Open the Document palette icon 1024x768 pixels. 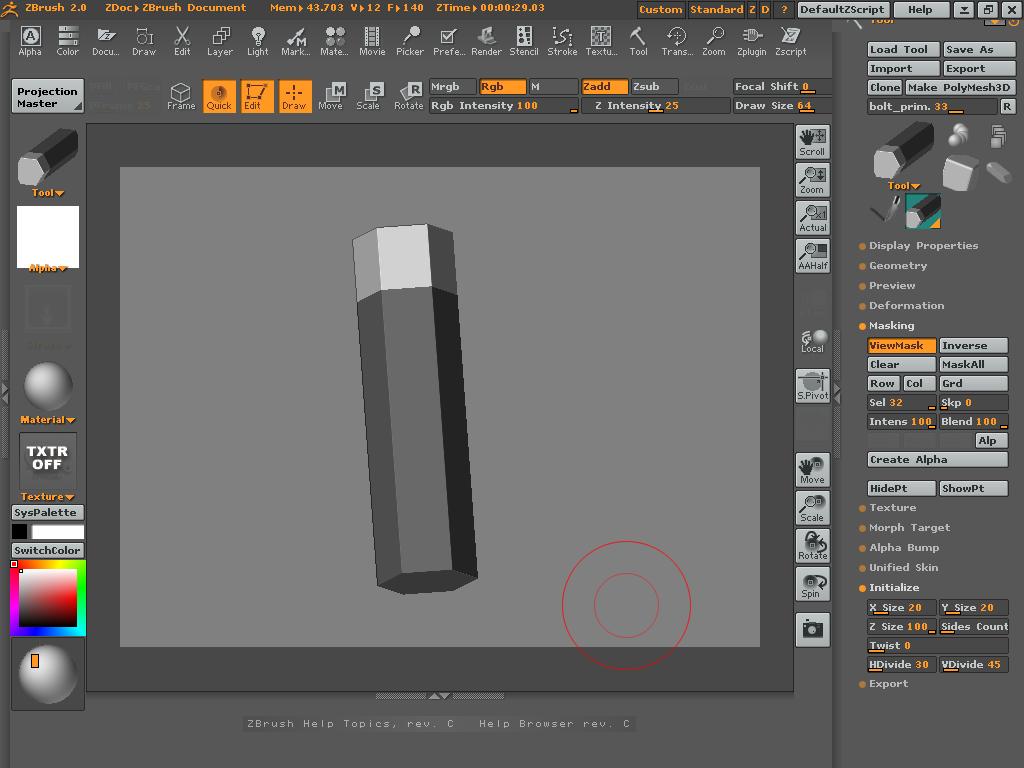click(x=106, y=41)
